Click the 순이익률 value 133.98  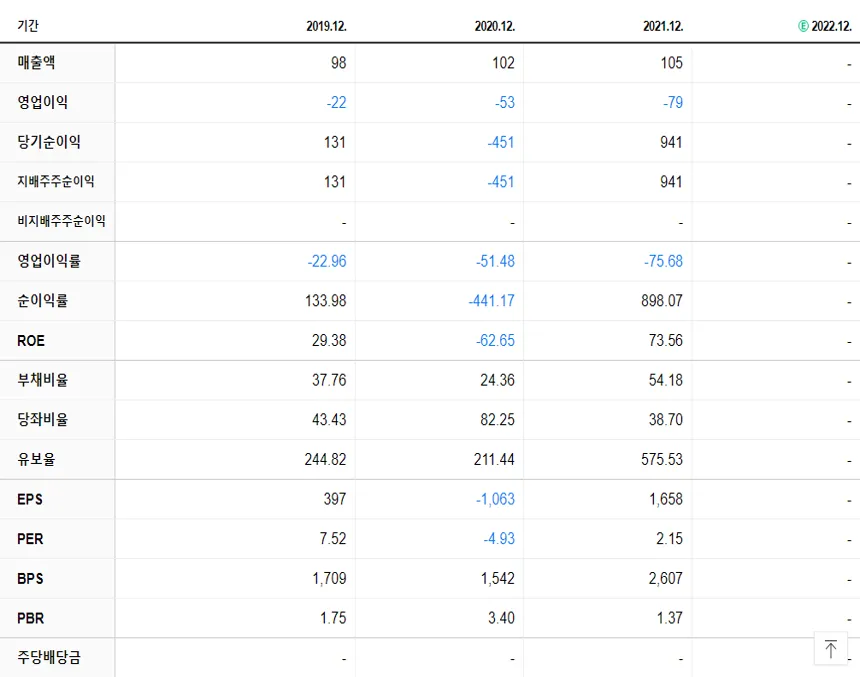click(x=326, y=301)
